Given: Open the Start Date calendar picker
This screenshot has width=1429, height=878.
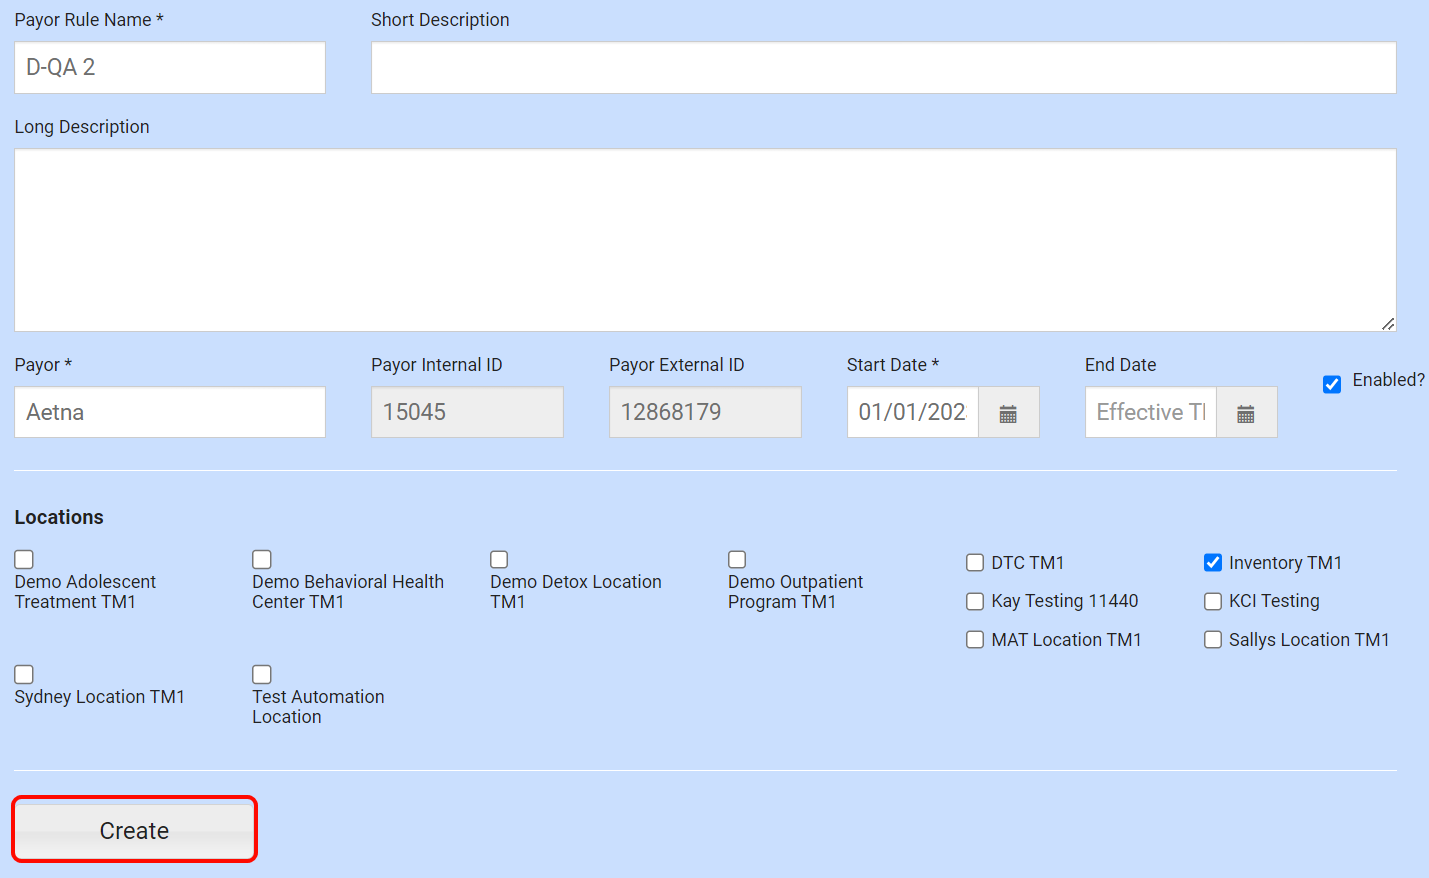Looking at the screenshot, I should tap(1009, 411).
